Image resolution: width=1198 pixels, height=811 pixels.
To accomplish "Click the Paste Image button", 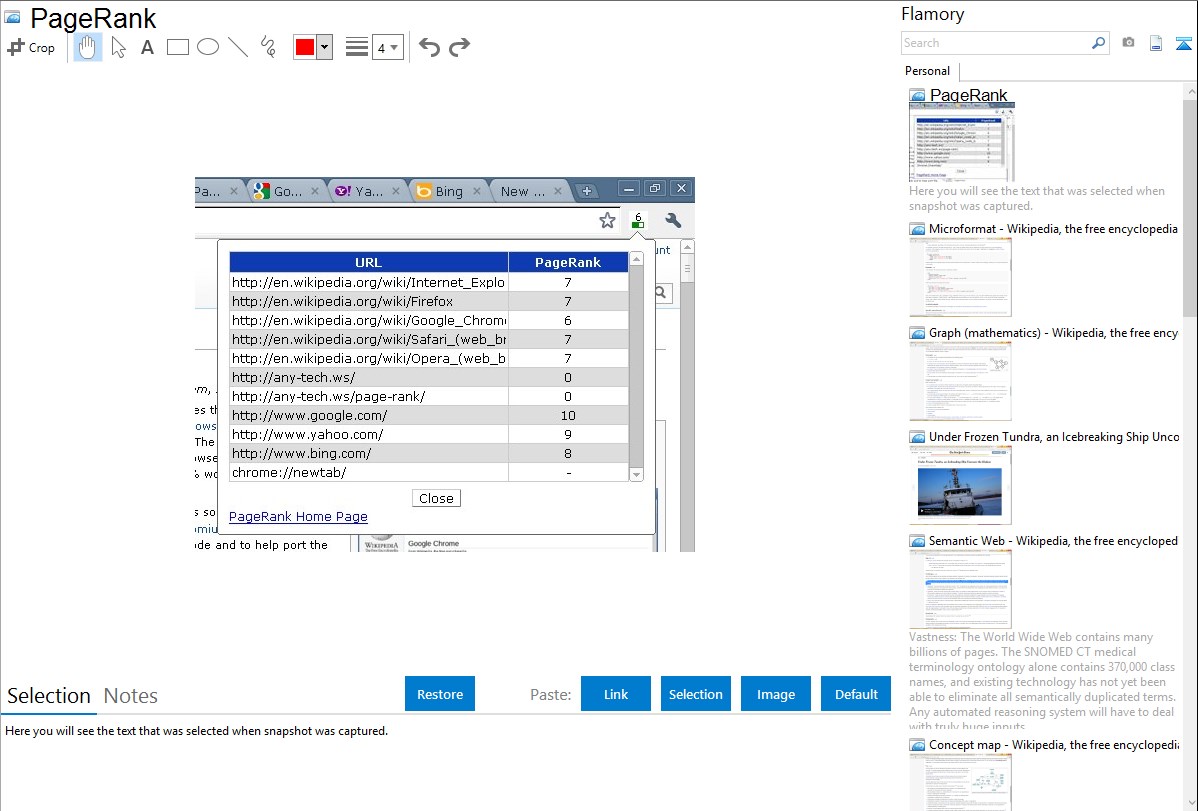I will 775,694.
